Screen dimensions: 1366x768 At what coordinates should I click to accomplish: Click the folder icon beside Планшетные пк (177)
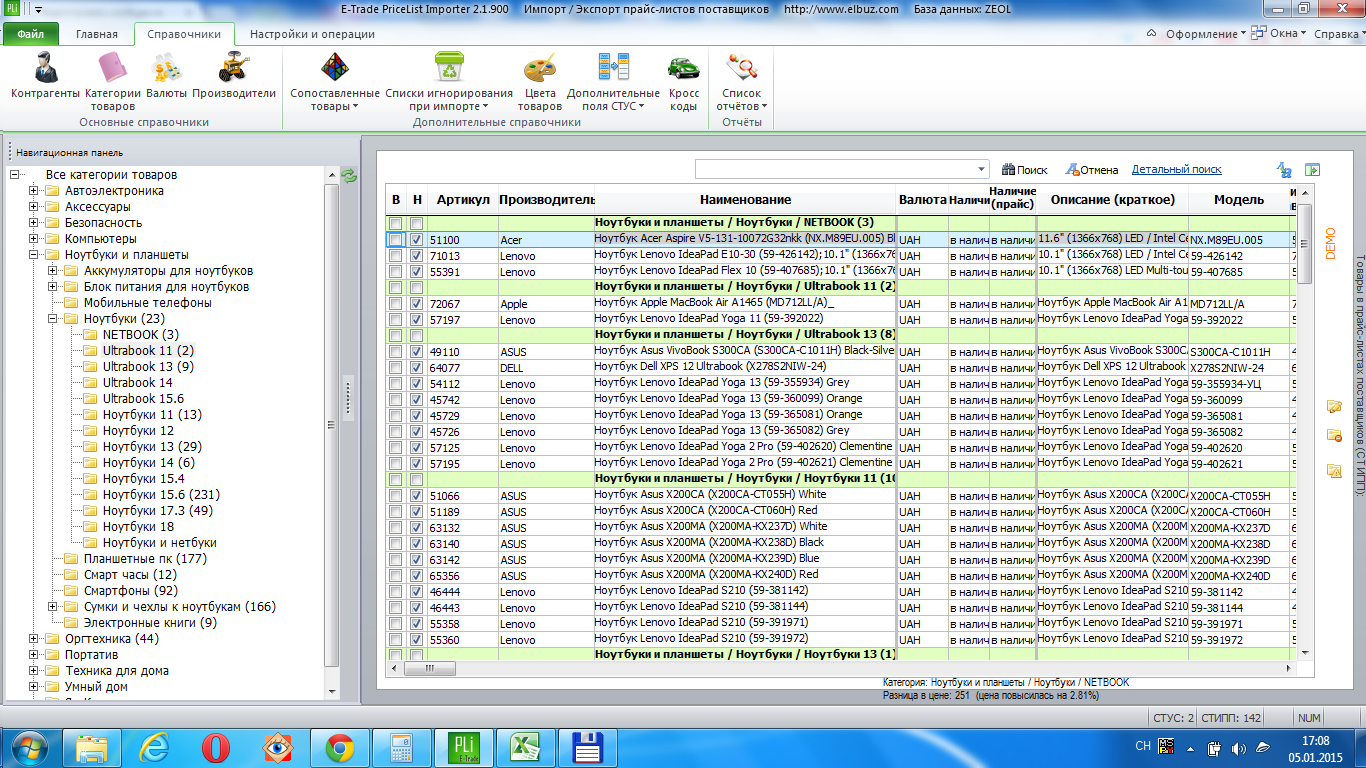(x=71, y=559)
